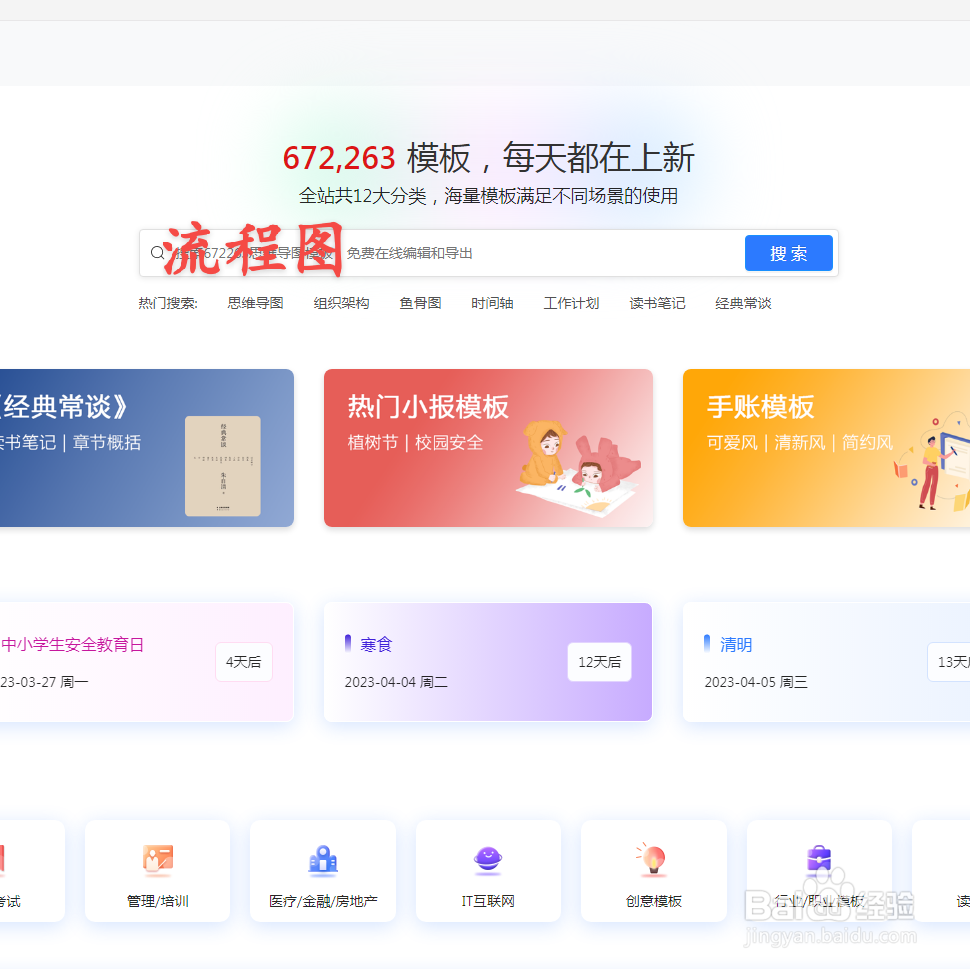The height and width of the screenshot is (969, 970).
Task: Click the 4天后 countdown badge
Action: 244,662
